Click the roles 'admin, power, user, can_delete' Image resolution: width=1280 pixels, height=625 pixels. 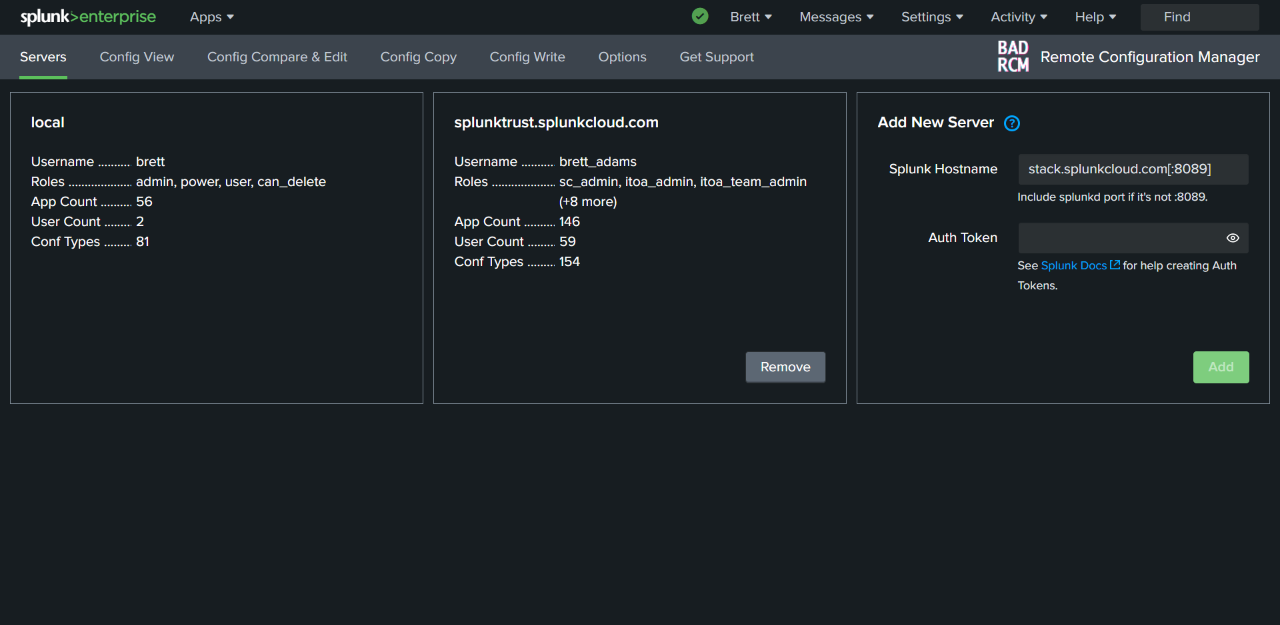[231, 182]
